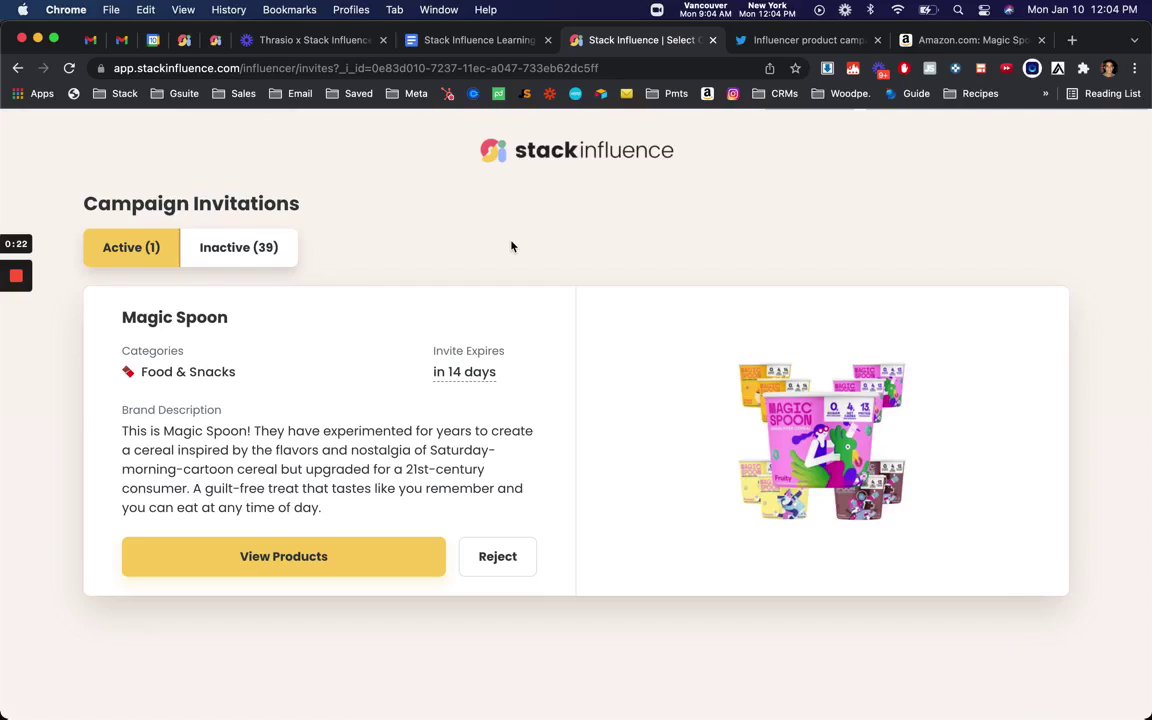This screenshot has height=720, width=1152.
Task: Expand the Recipes bookmarks folder
Action: click(971, 94)
